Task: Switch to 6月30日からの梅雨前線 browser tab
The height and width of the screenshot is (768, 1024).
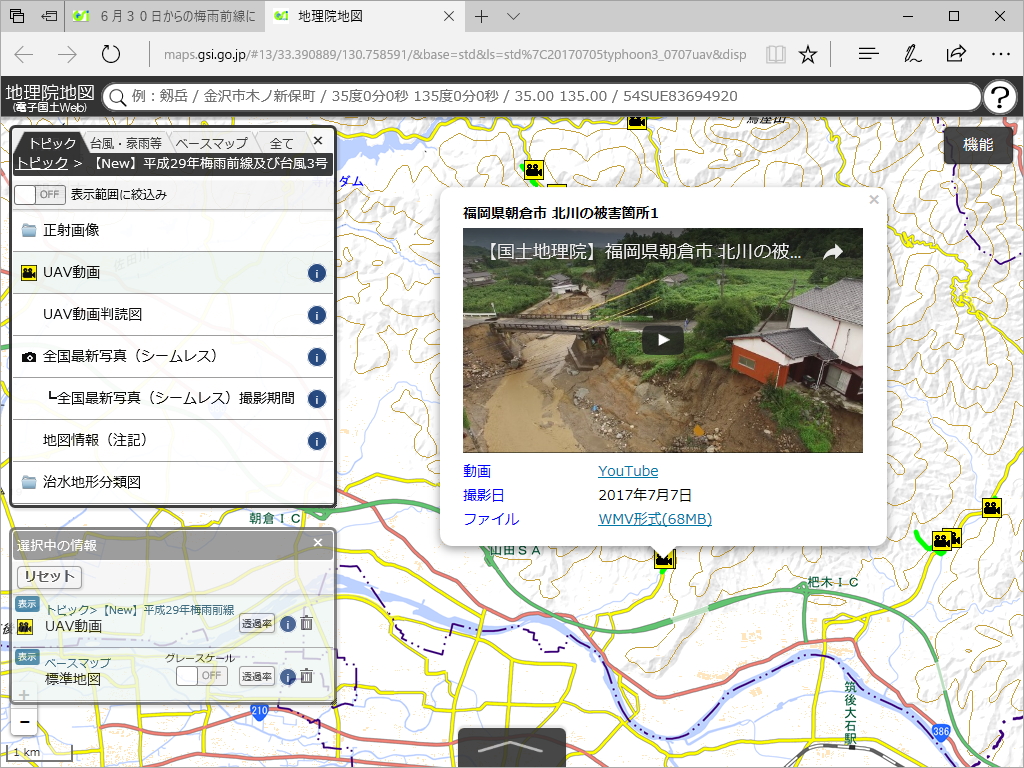Action: point(165,16)
